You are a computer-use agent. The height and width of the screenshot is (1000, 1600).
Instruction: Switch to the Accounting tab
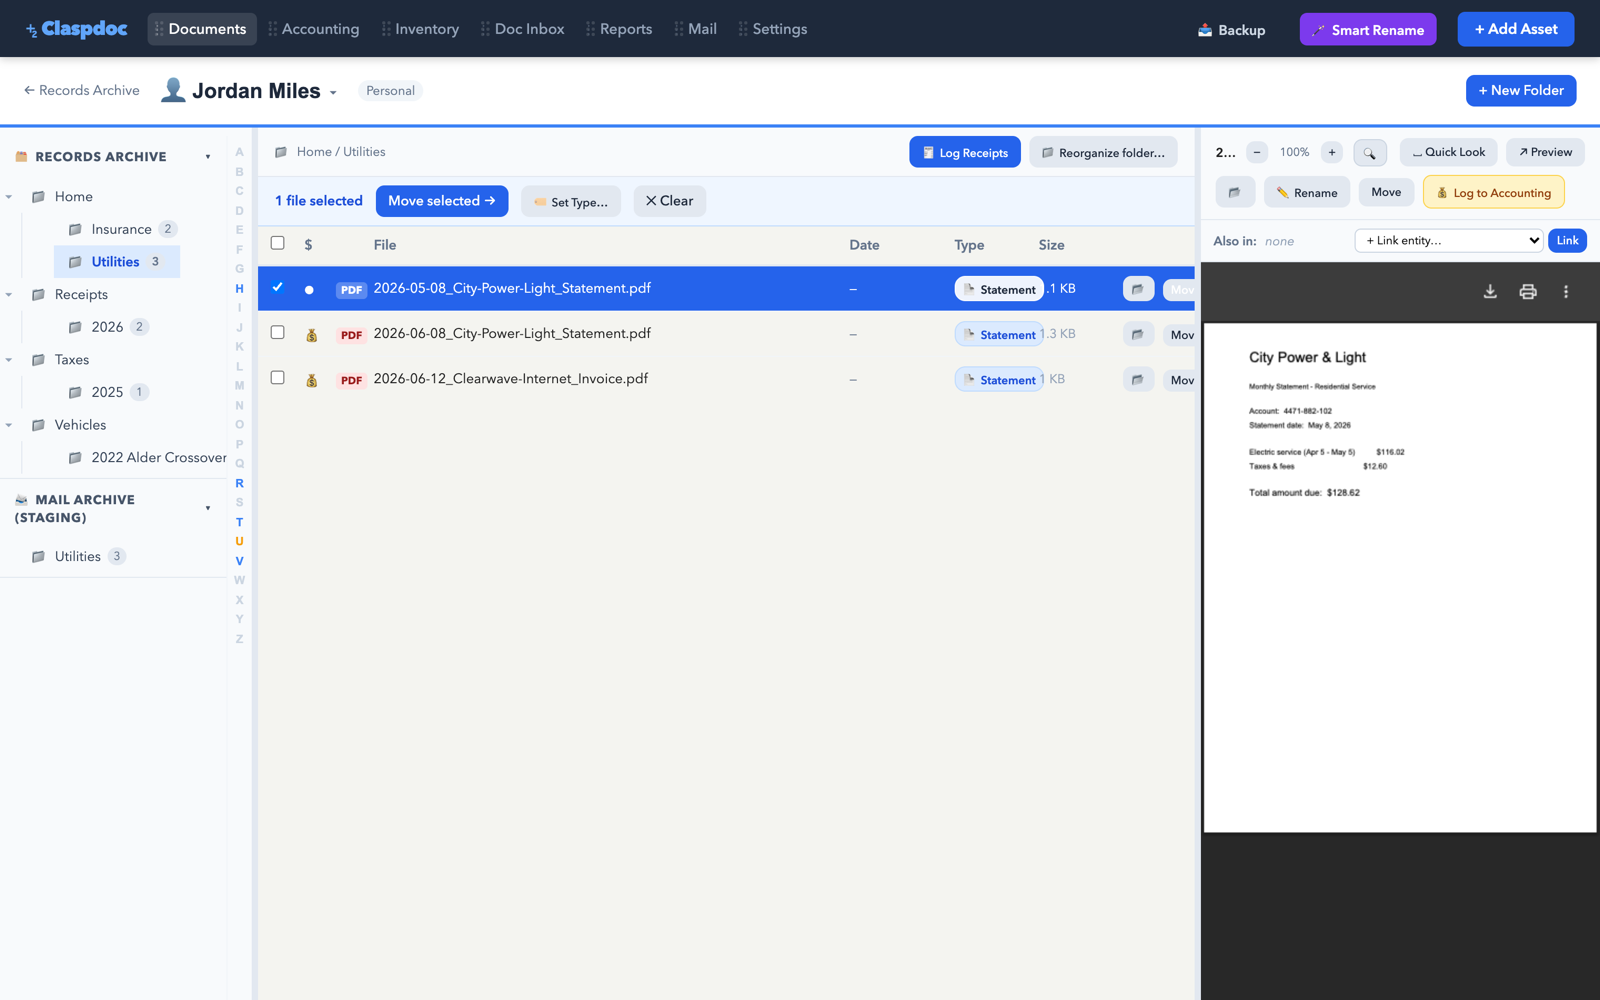[x=314, y=29]
